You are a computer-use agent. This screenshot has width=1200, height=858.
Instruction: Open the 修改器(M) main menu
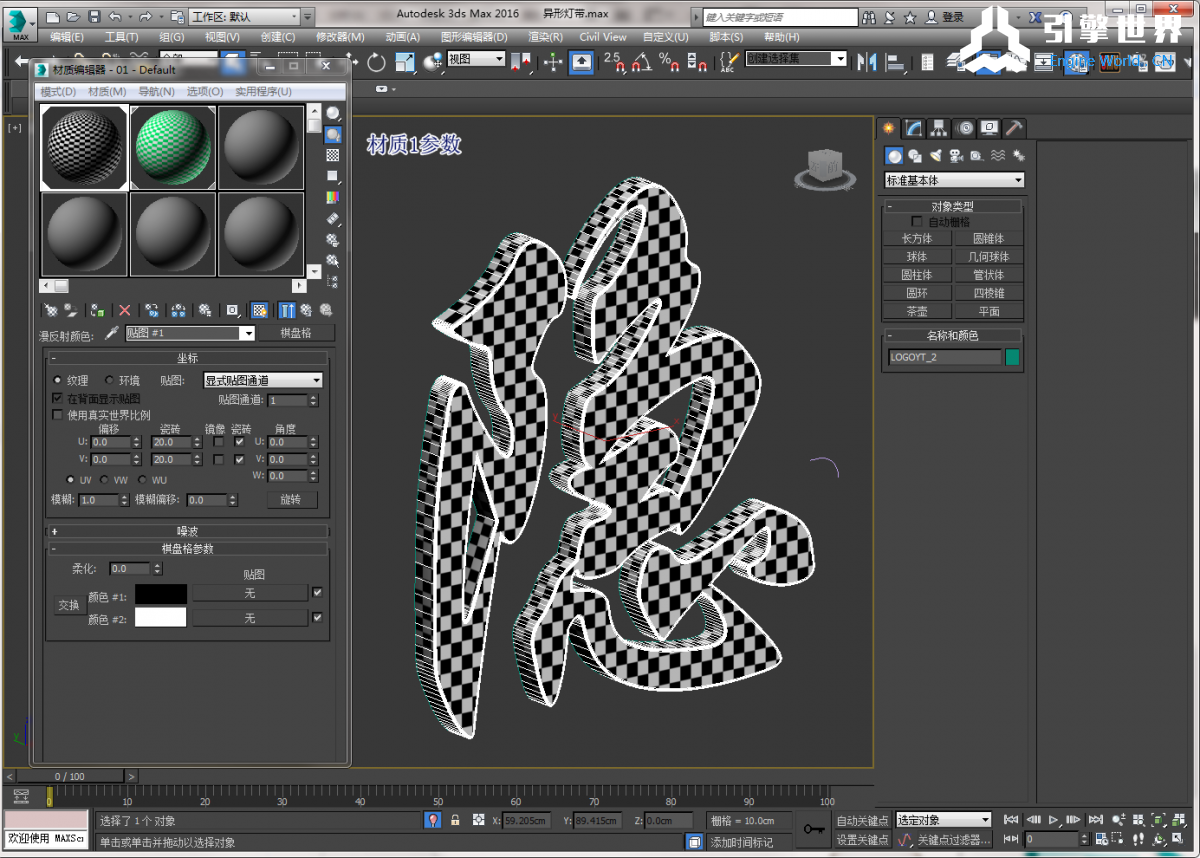click(x=340, y=37)
